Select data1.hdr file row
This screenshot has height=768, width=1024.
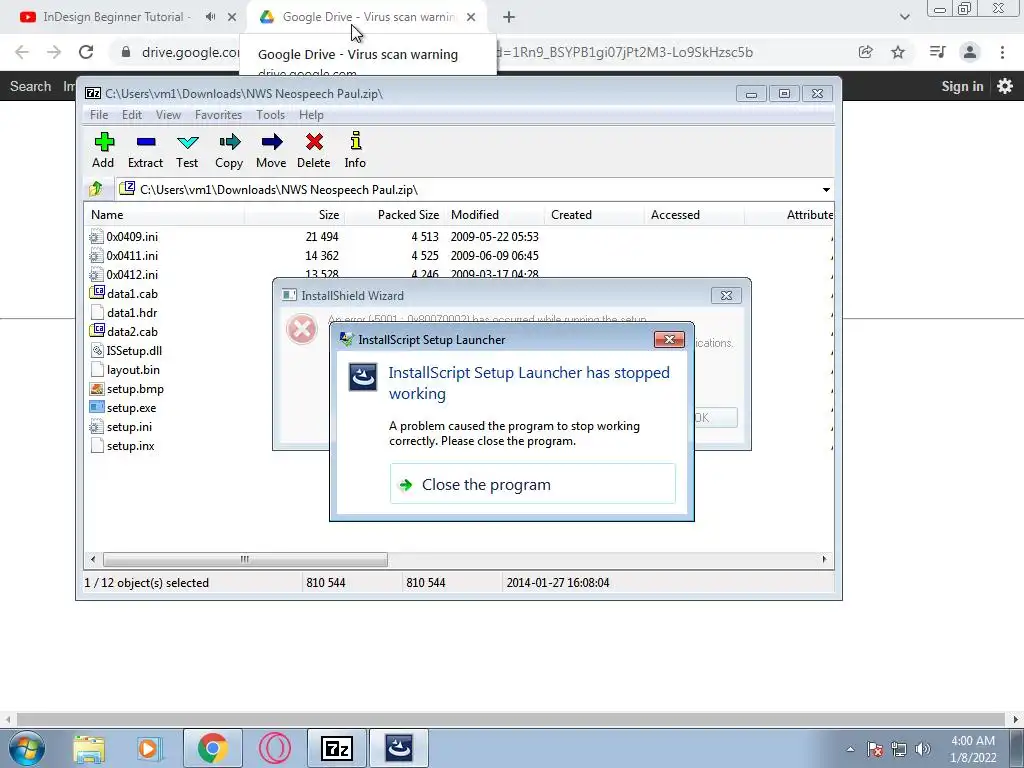[x=132, y=313]
